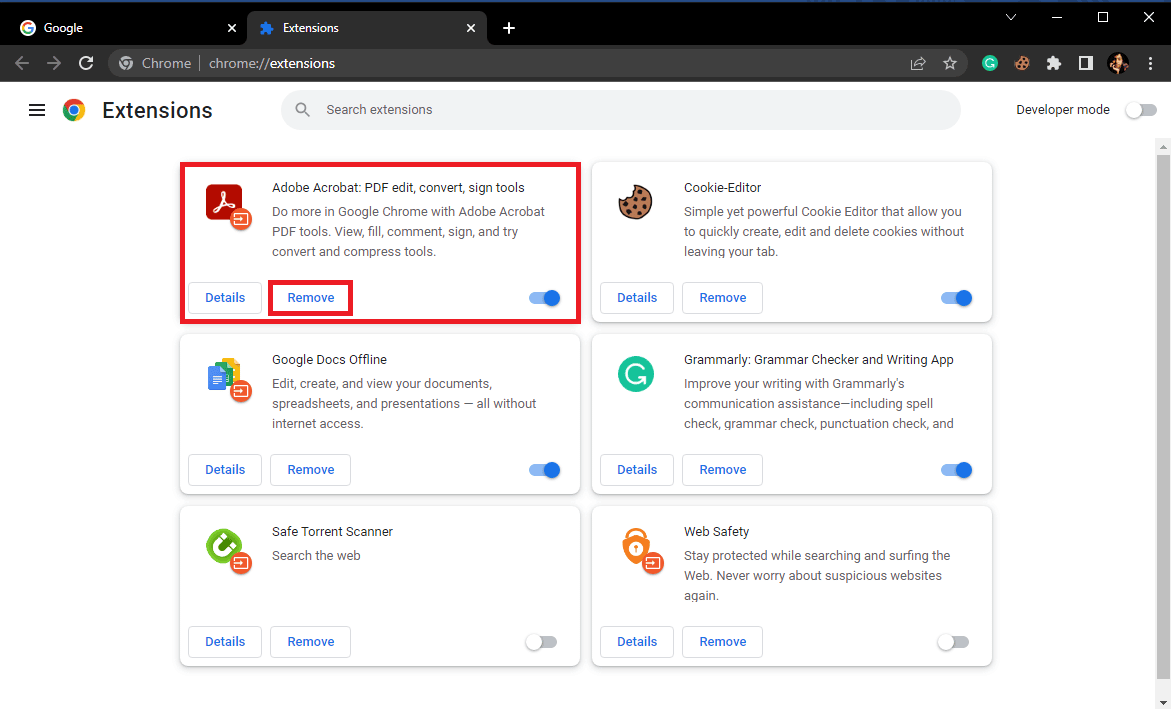
Task: Select the Extensions tab
Action: tap(366, 28)
